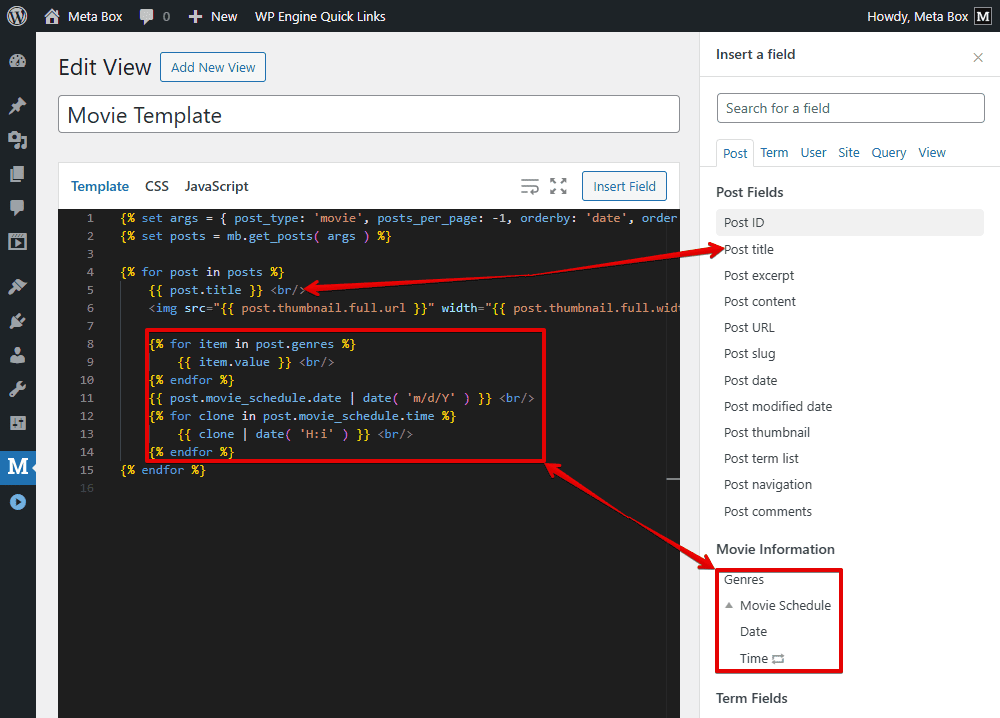
Task: Select the Post thumbnail field
Action: tap(766, 432)
